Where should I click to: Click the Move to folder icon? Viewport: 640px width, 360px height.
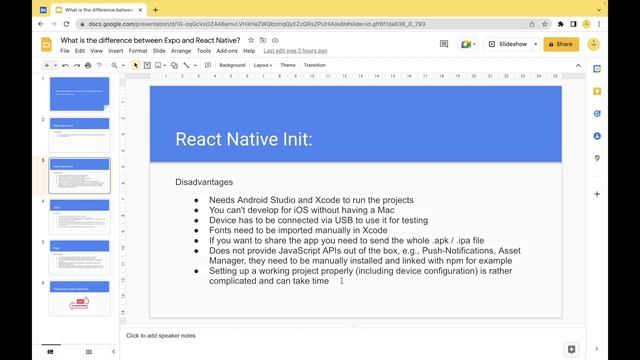point(263,40)
